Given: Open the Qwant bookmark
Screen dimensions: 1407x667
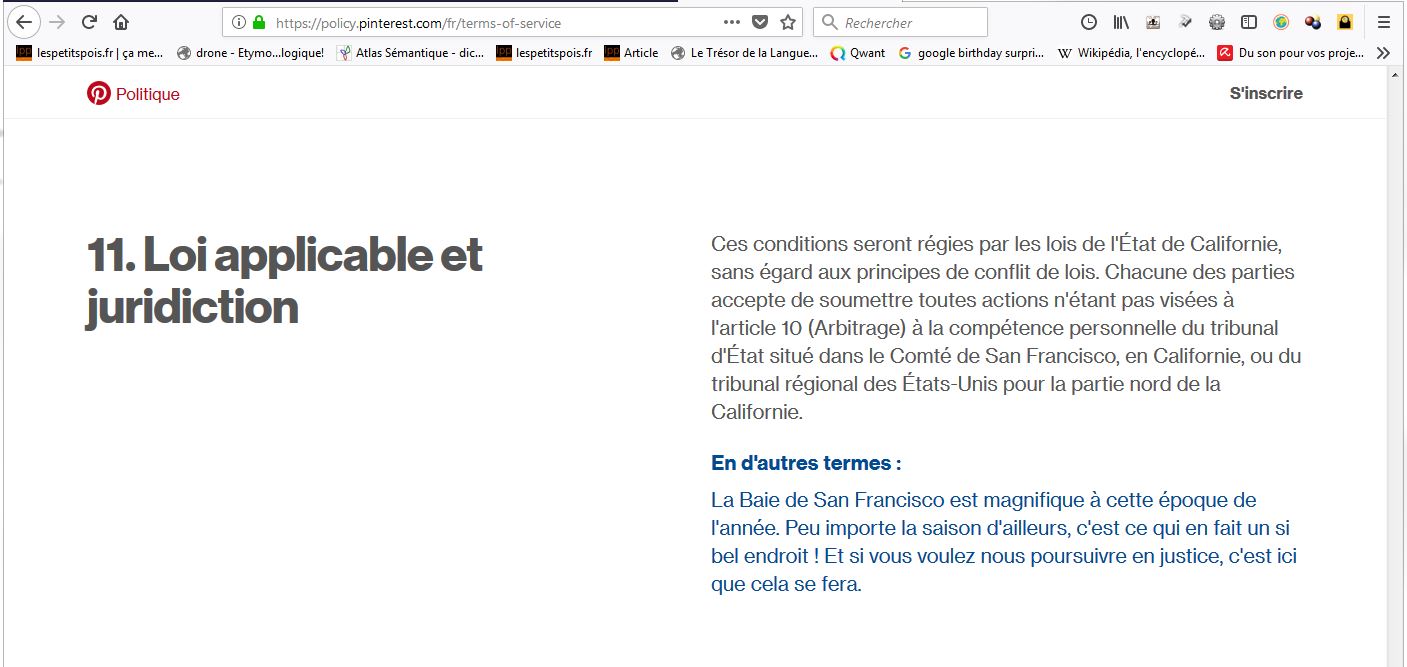Looking at the screenshot, I should tap(858, 53).
